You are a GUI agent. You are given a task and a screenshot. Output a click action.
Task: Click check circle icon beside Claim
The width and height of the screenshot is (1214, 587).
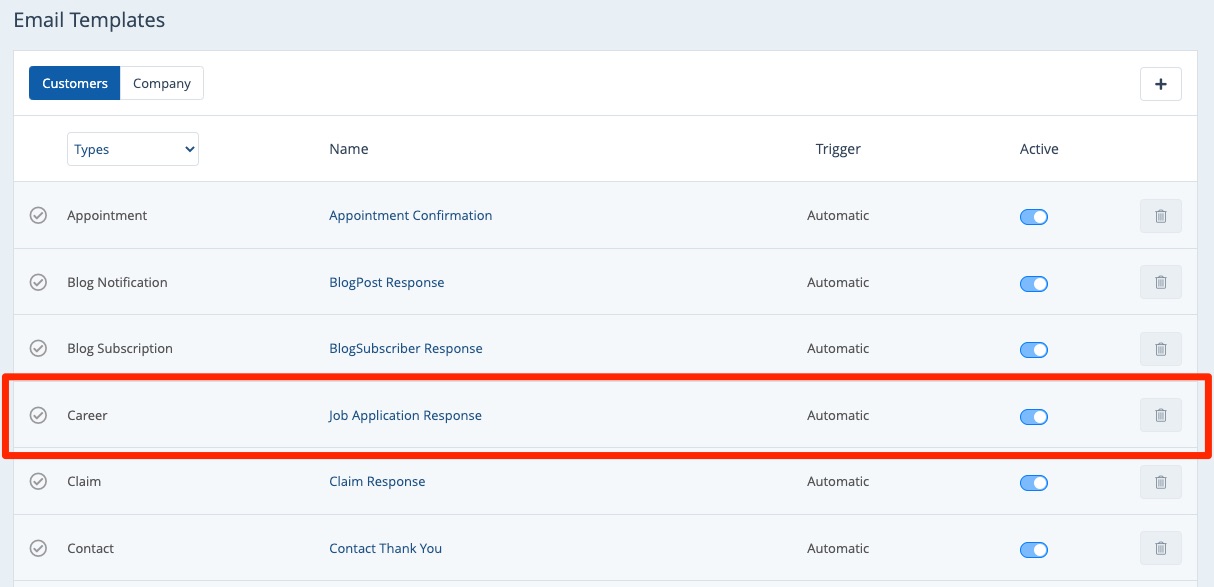pyautogui.click(x=38, y=481)
